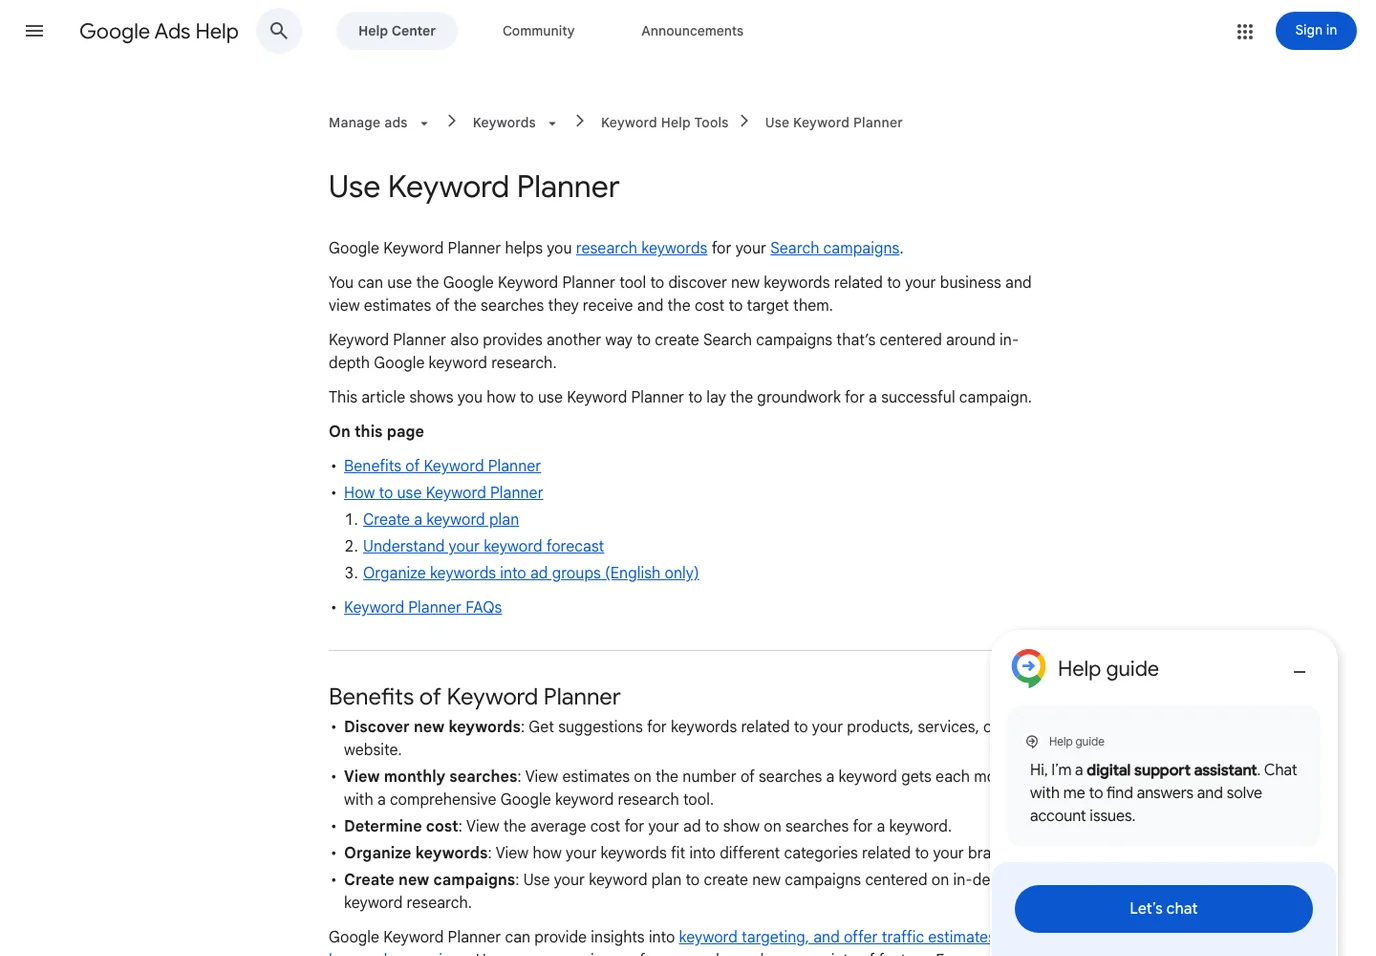Click the Sign in button
This screenshot has width=1376, height=956.
(1315, 31)
